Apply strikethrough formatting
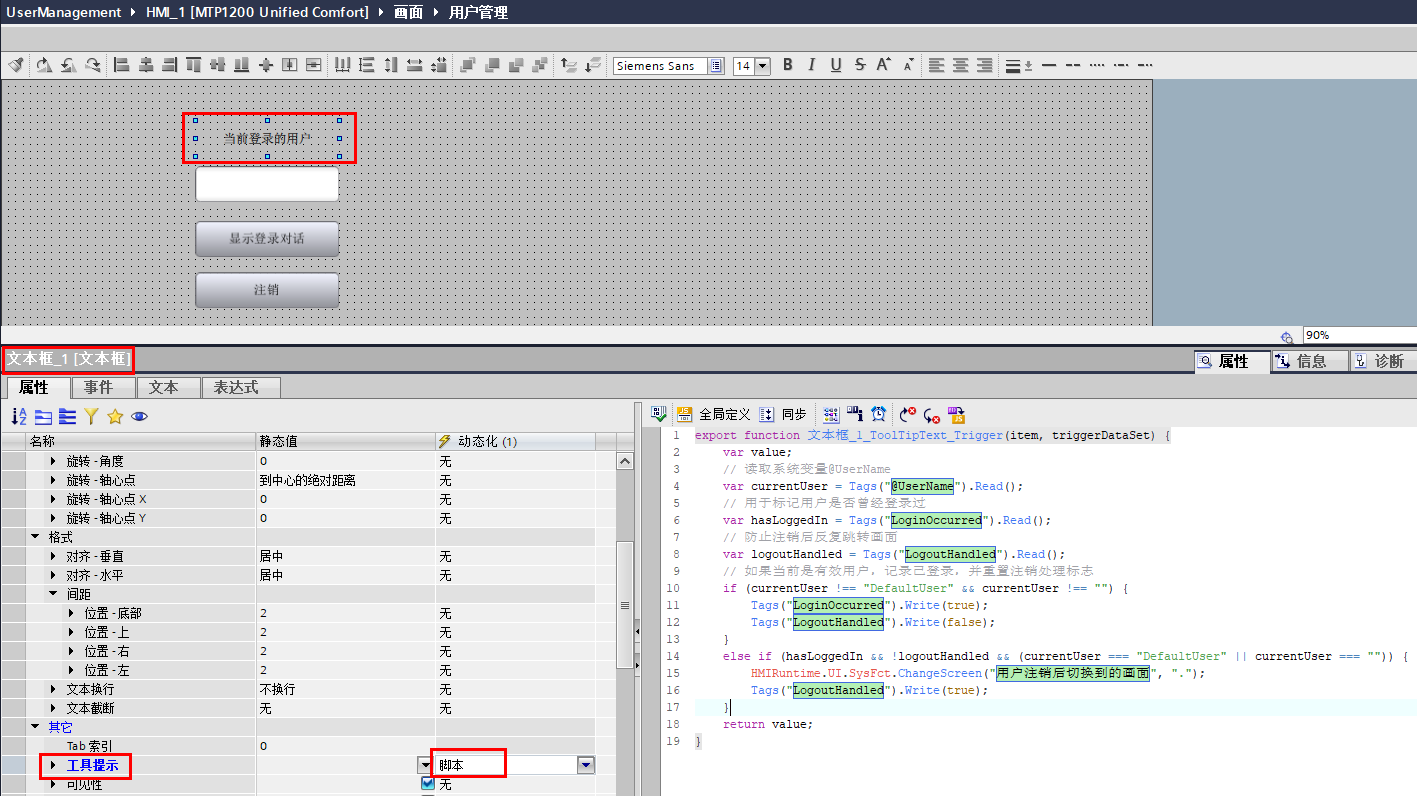This screenshot has height=796, width=1417. click(x=860, y=65)
